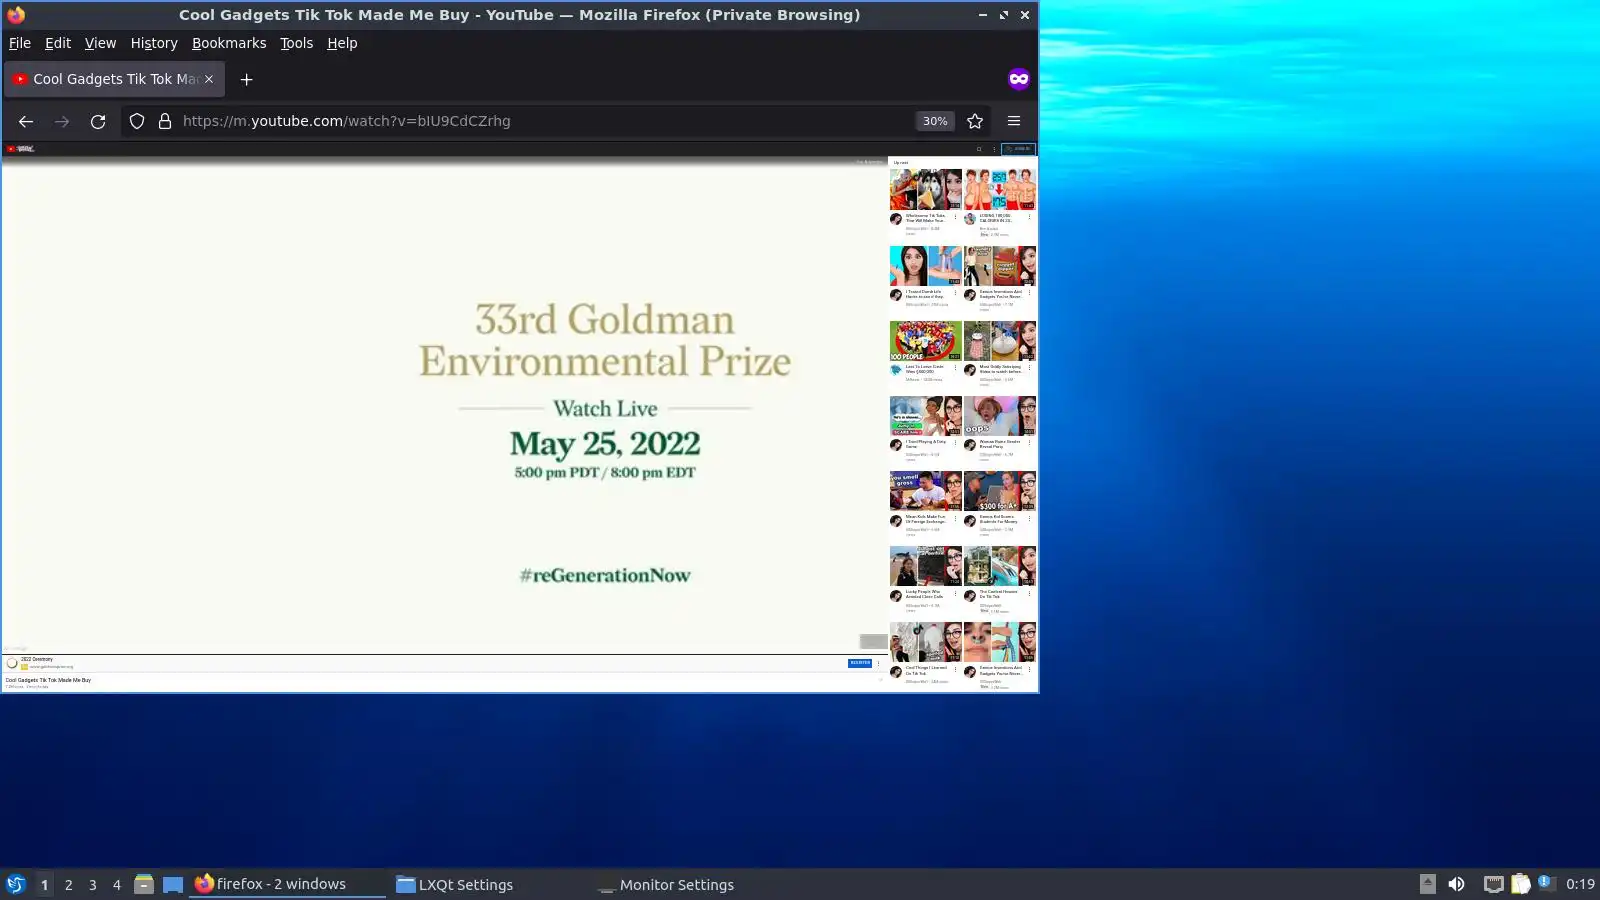Click the YouTube logo on the page

coord(20,149)
